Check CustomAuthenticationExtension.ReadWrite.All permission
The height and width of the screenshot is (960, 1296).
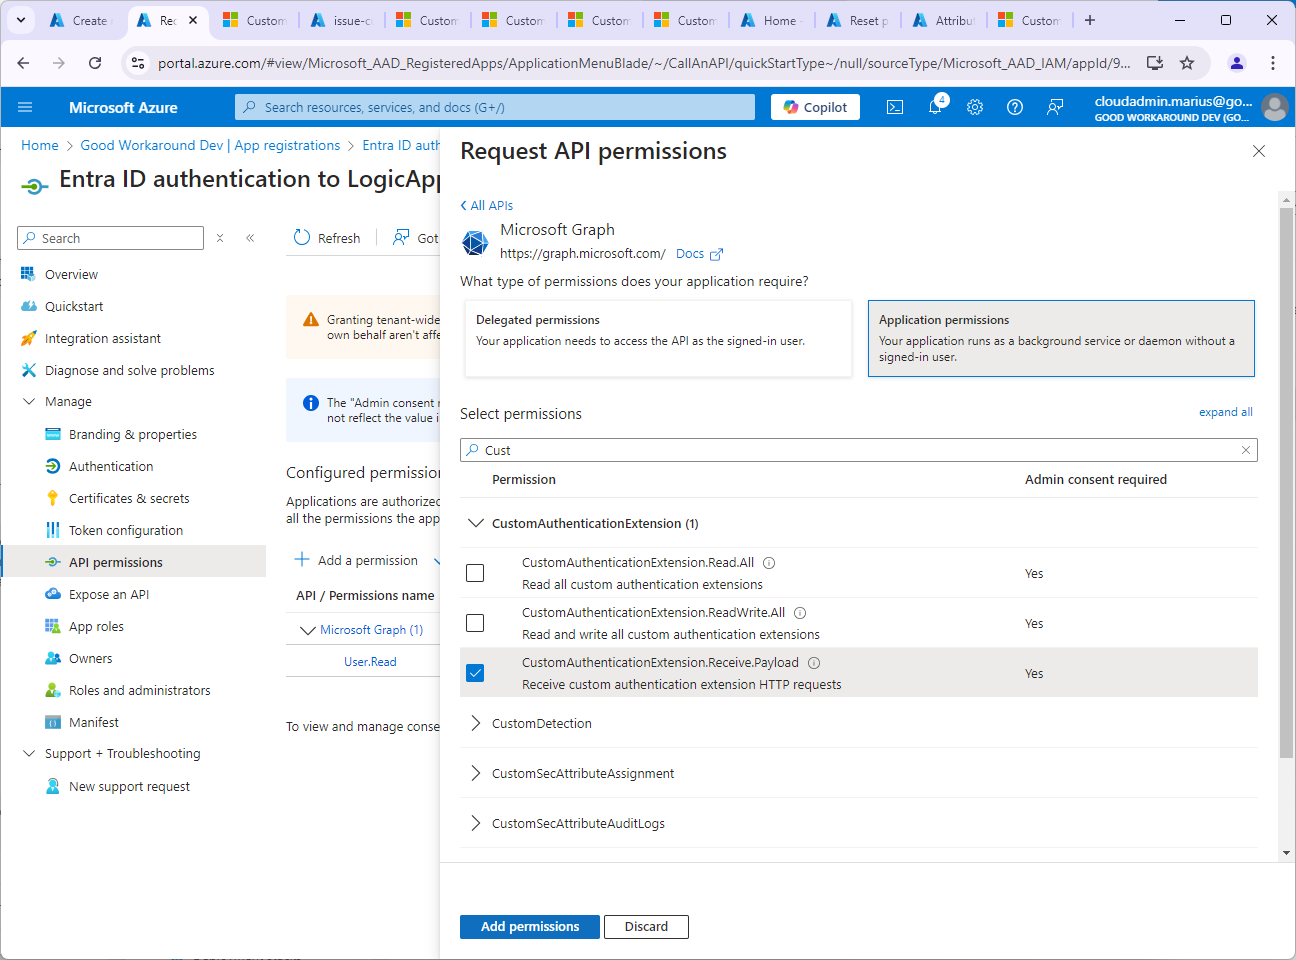pos(475,623)
